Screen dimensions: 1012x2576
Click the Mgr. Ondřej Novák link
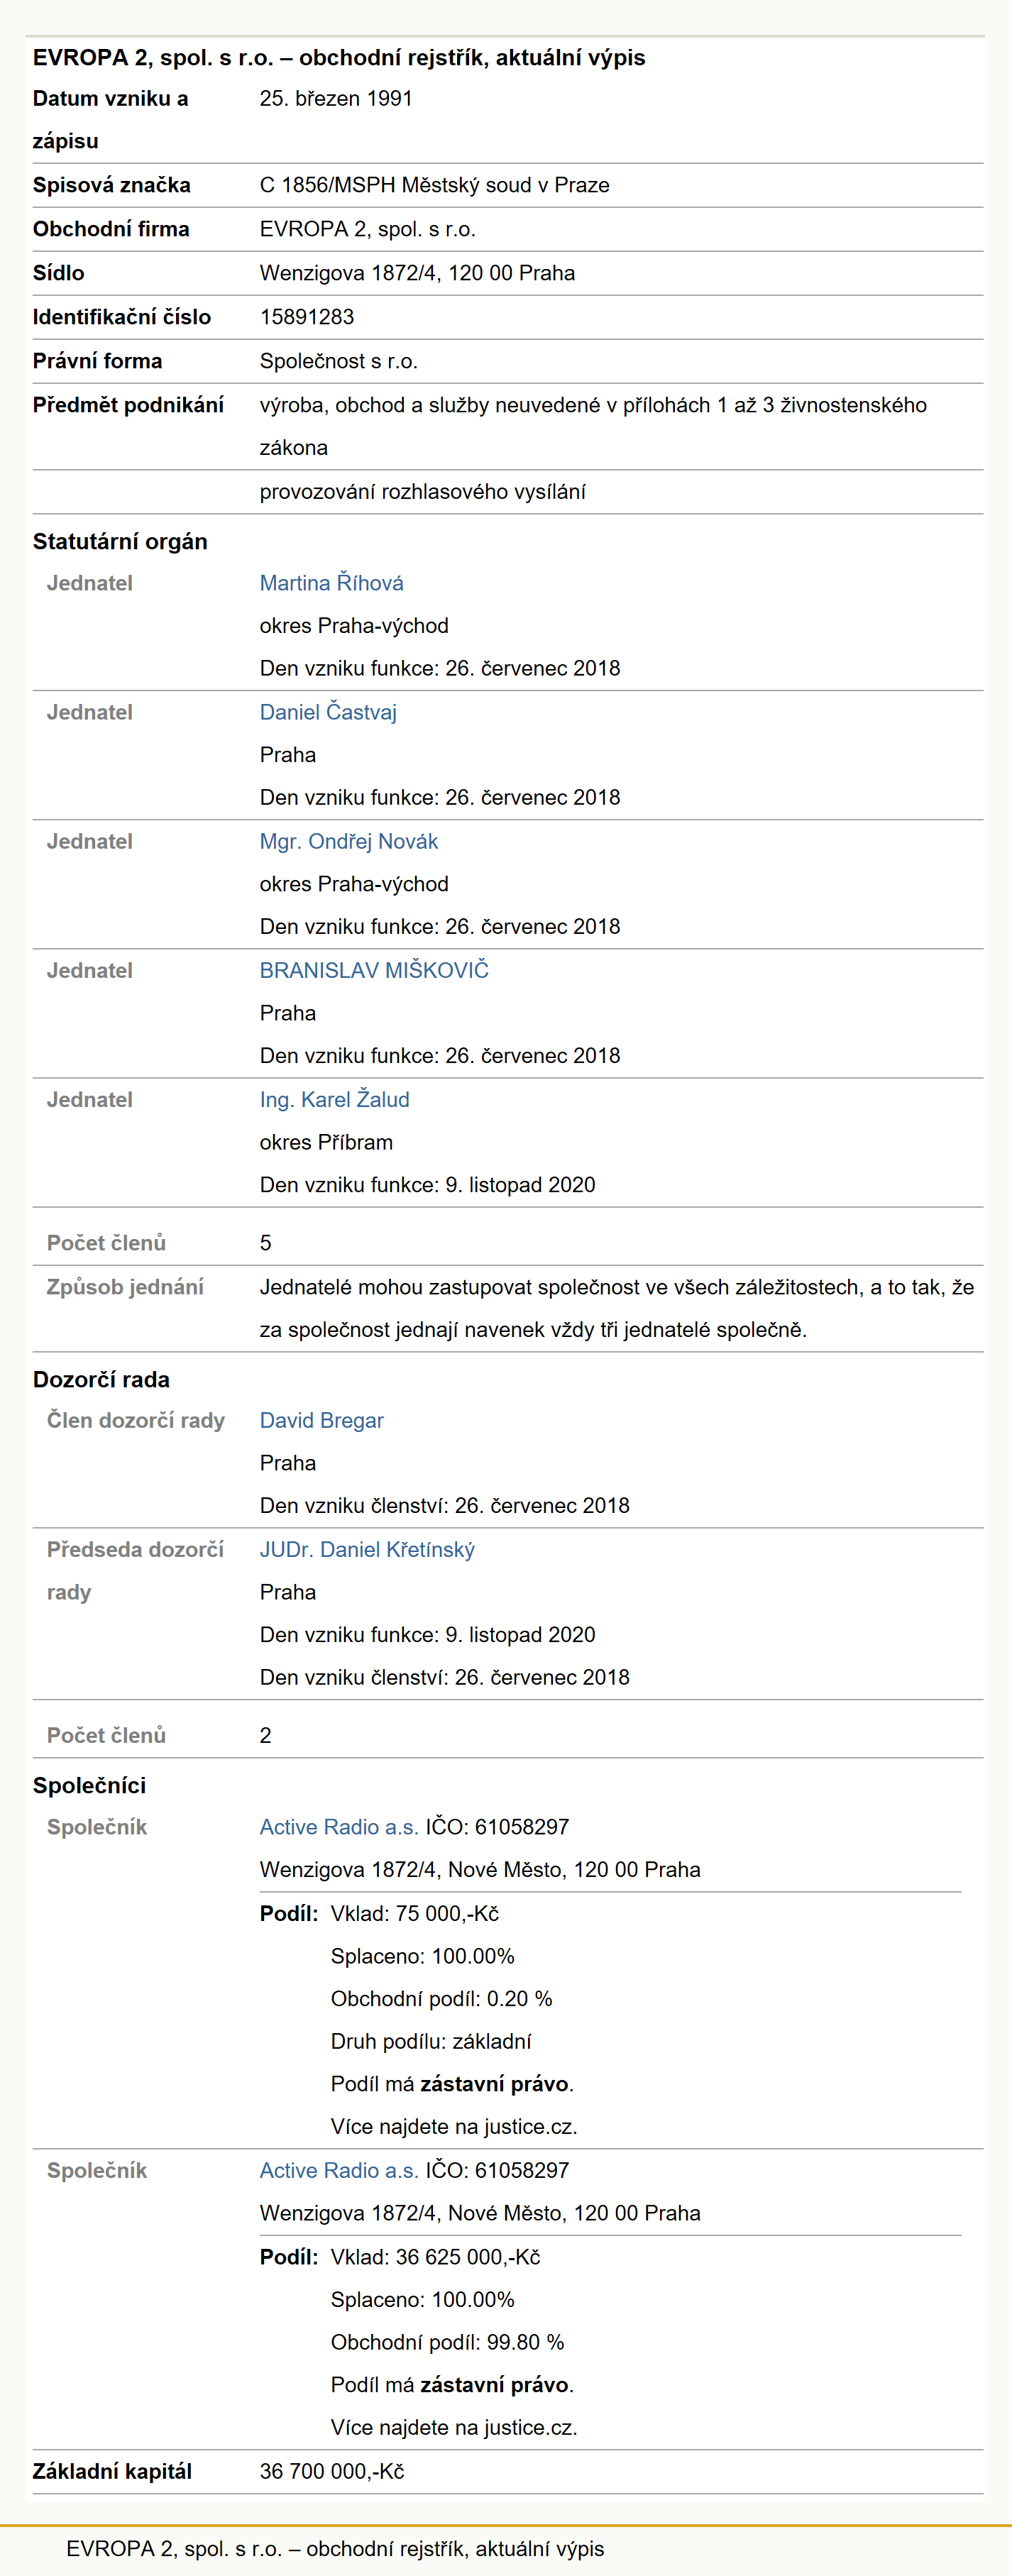tap(349, 841)
